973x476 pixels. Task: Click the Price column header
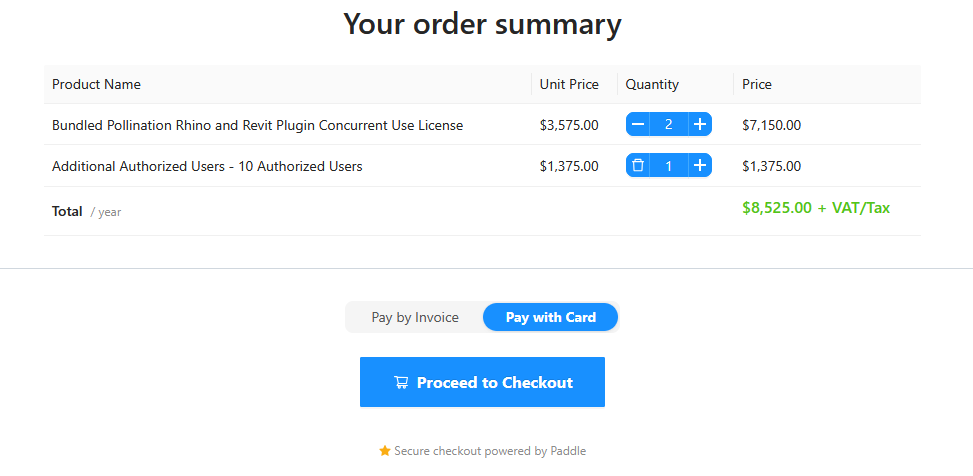(x=757, y=85)
